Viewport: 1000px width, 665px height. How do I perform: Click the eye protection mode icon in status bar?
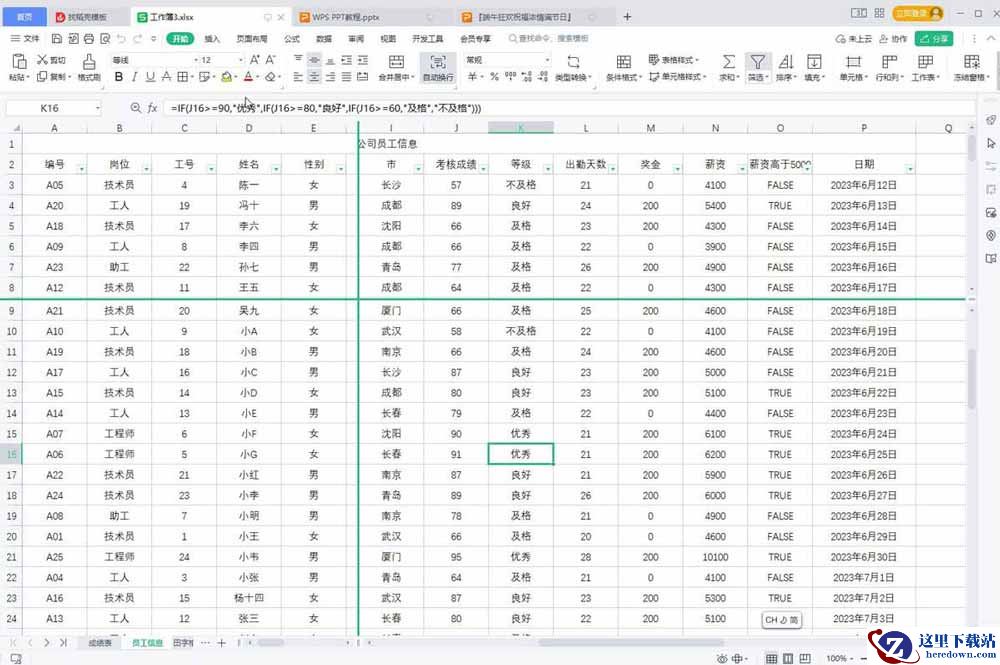pyautogui.click(x=722, y=658)
